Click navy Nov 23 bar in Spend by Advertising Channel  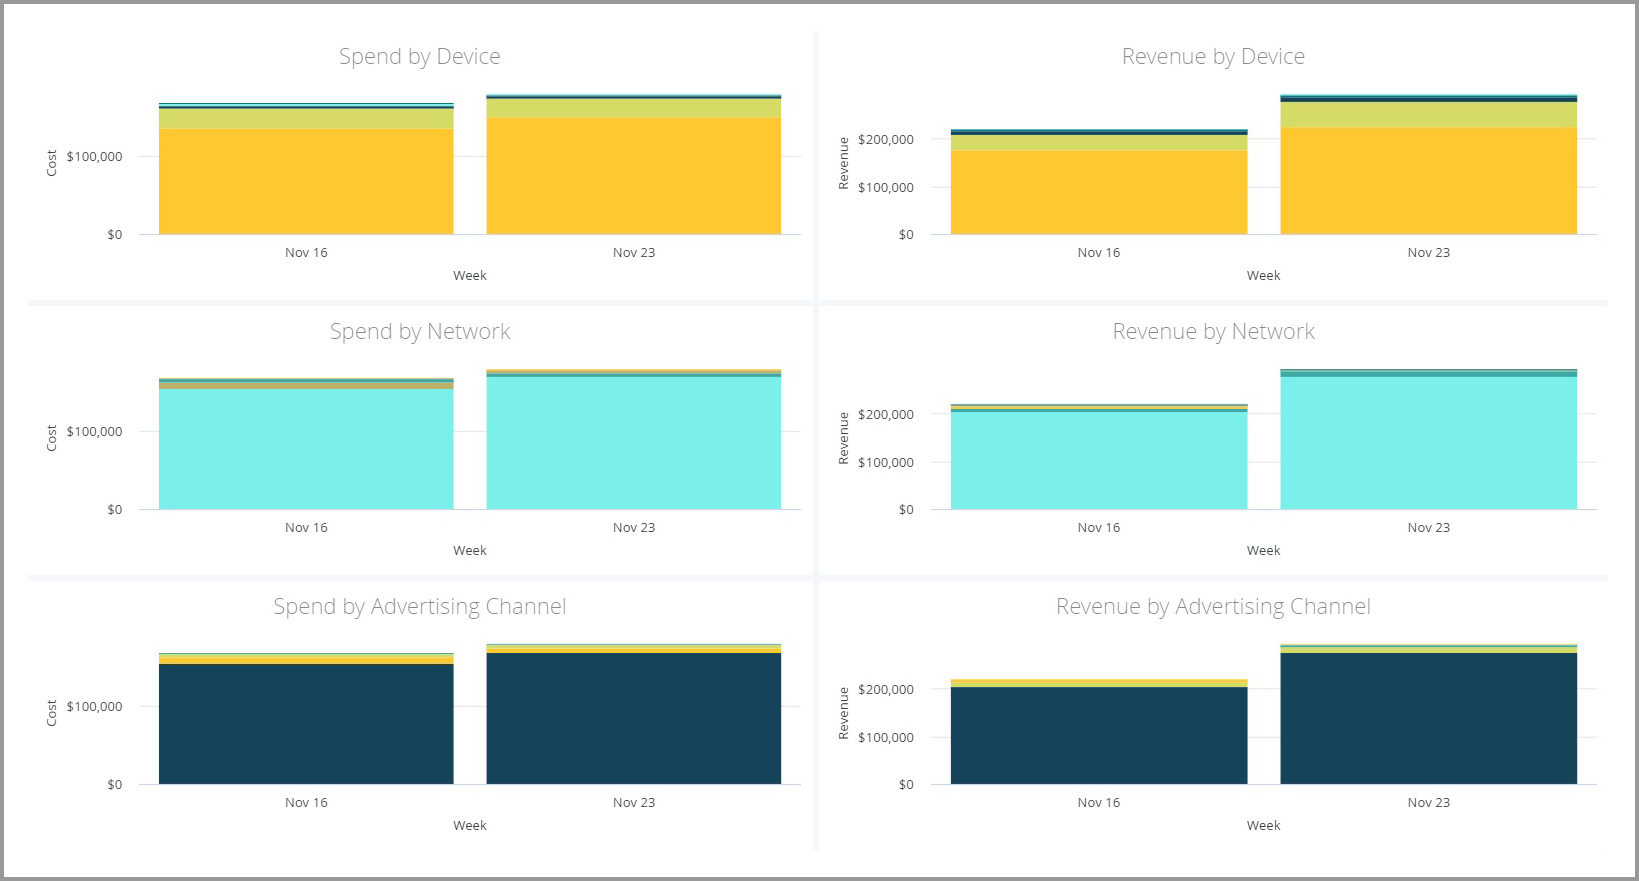click(634, 718)
